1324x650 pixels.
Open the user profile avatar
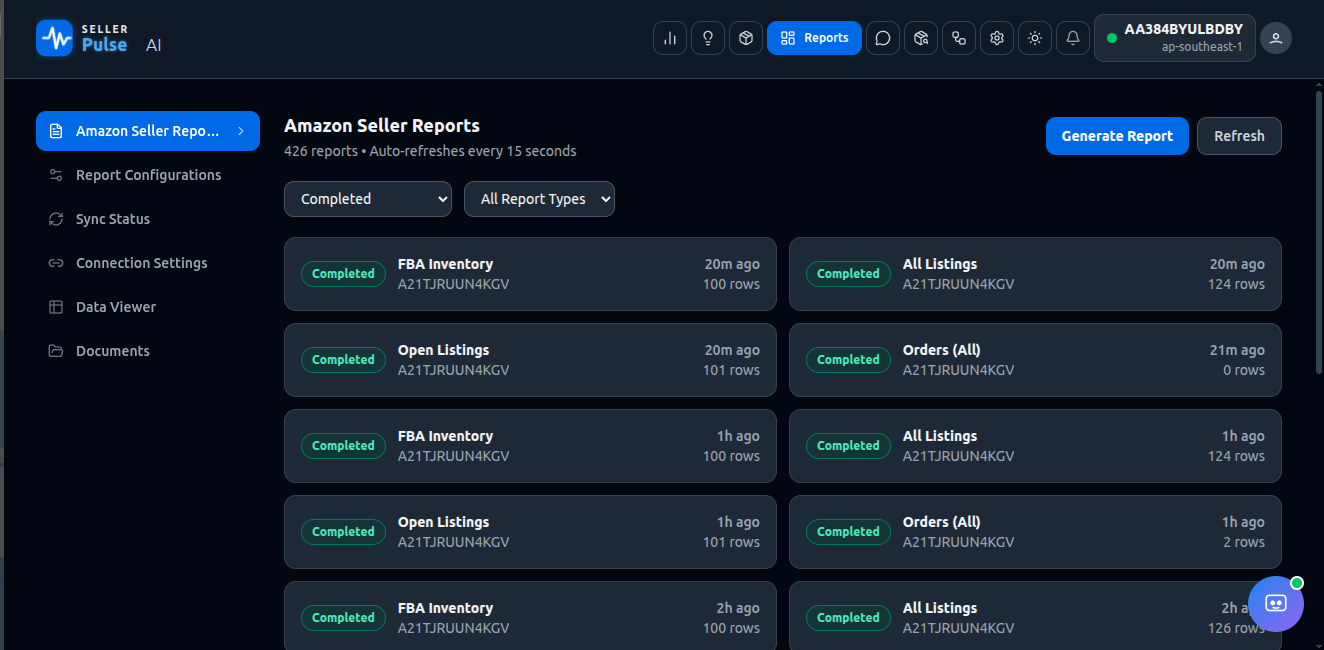1276,38
